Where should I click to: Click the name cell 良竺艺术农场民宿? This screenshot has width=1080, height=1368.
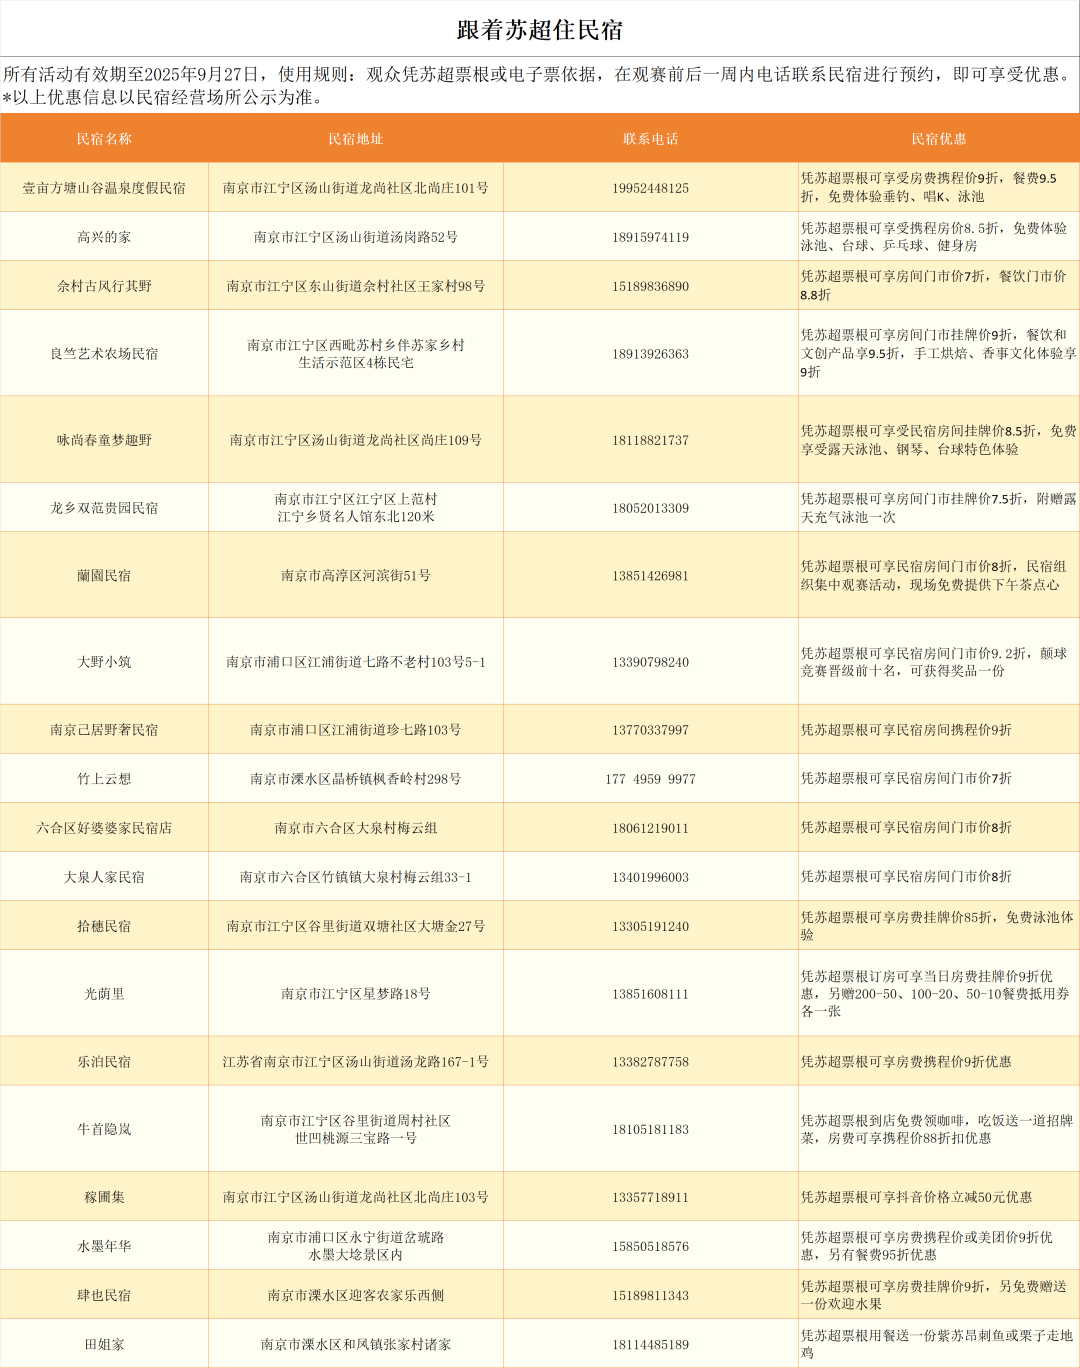(x=104, y=354)
